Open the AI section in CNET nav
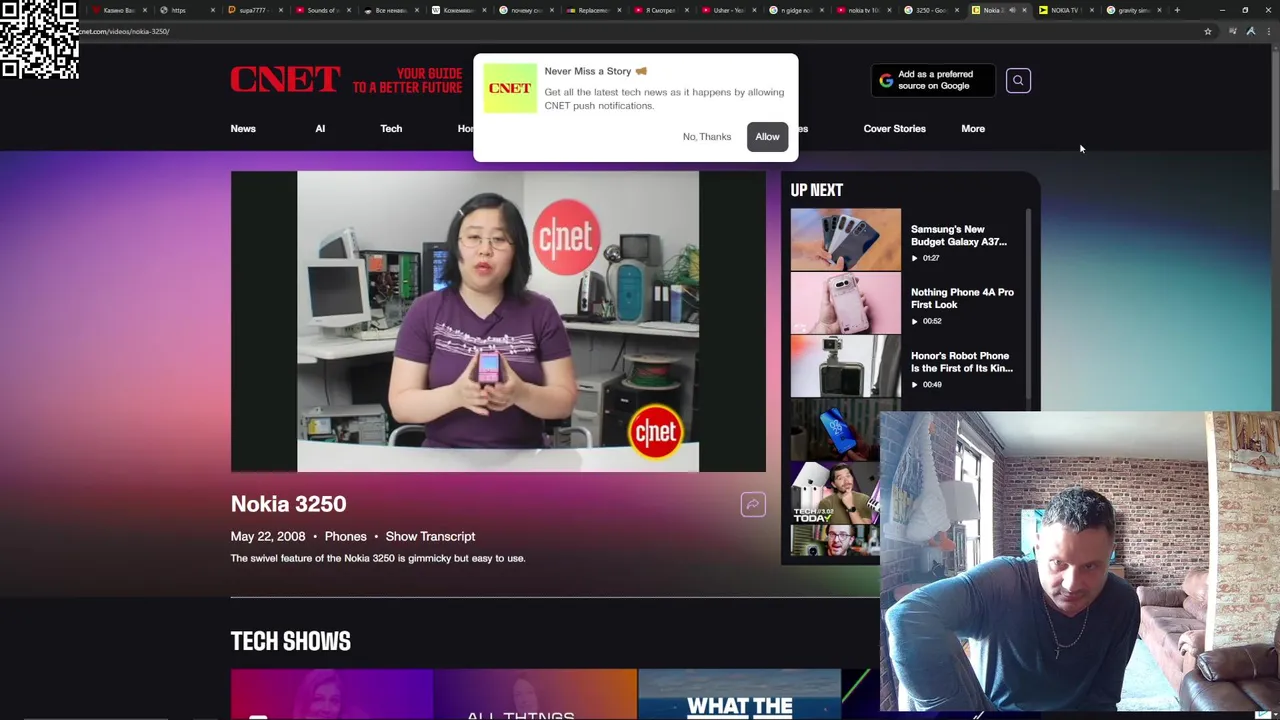The image size is (1280, 720). pyautogui.click(x=320, y=129)
